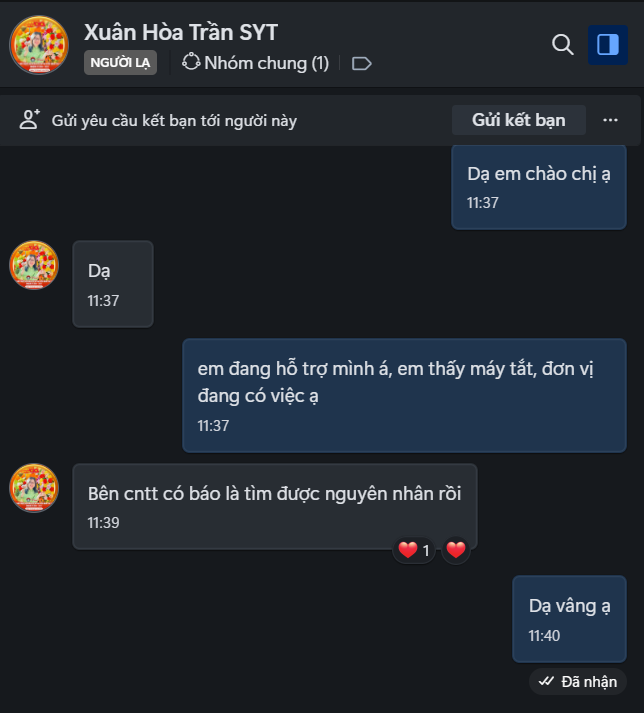644x713 pixels.
Task: Click the Xuân Hòa Trần SYT name title
Action: (x=181, y=33)
